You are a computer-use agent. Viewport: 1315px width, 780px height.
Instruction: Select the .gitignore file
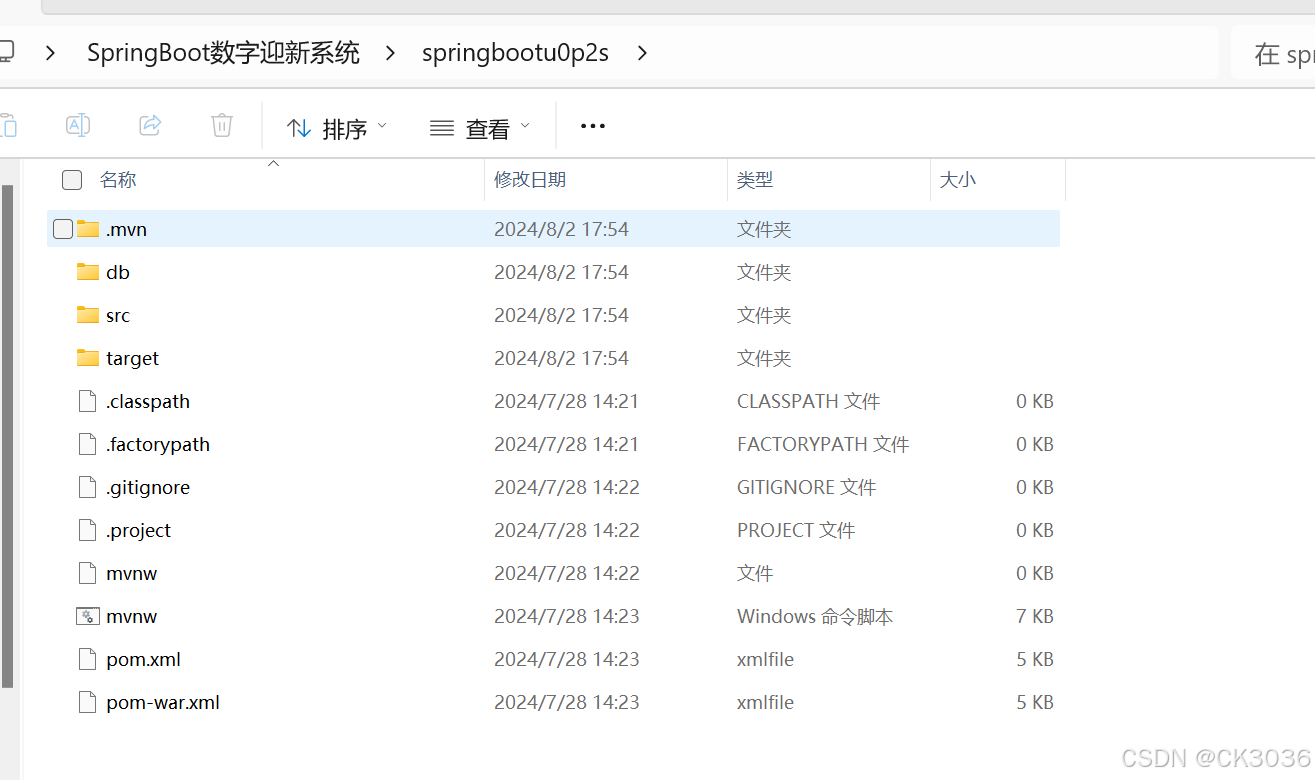pos(148,487)
